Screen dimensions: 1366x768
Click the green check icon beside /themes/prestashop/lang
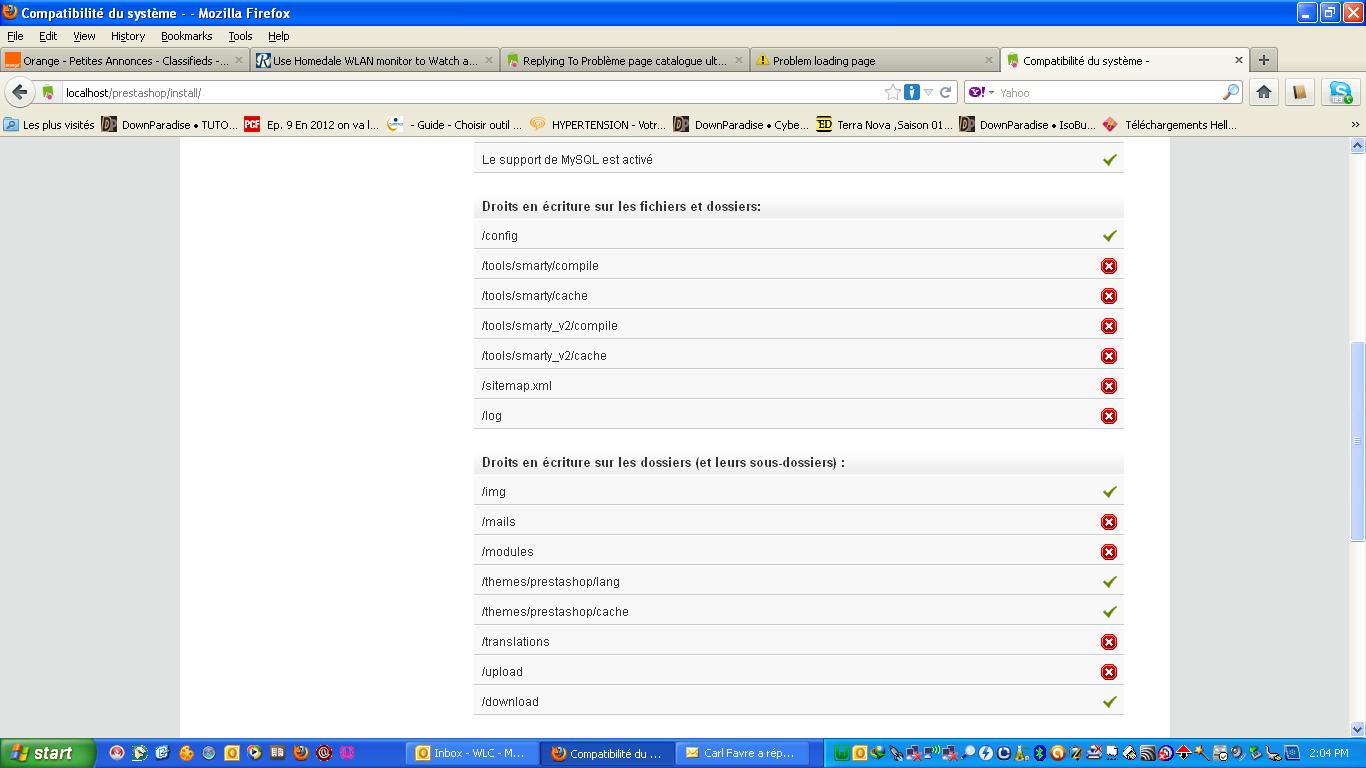(x=1109, y=582)
